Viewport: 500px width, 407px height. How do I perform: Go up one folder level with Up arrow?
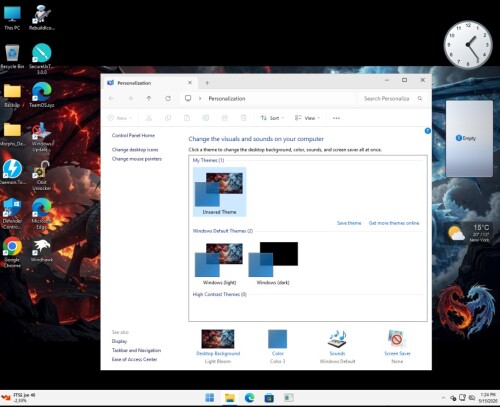[x=149, y=98]
